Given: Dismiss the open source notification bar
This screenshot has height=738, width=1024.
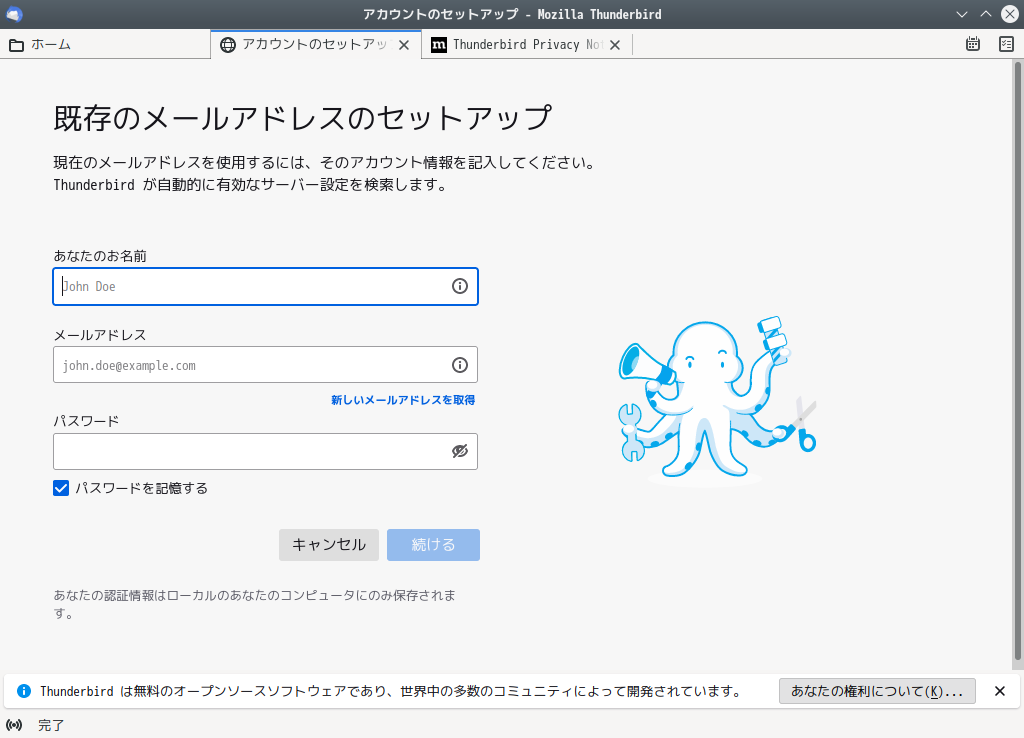Looking at the screenshot, I should click(x=999, y=691).
